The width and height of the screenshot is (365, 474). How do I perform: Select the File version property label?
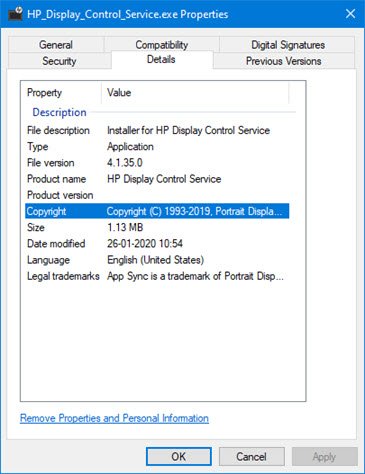(x=51, y=163)
